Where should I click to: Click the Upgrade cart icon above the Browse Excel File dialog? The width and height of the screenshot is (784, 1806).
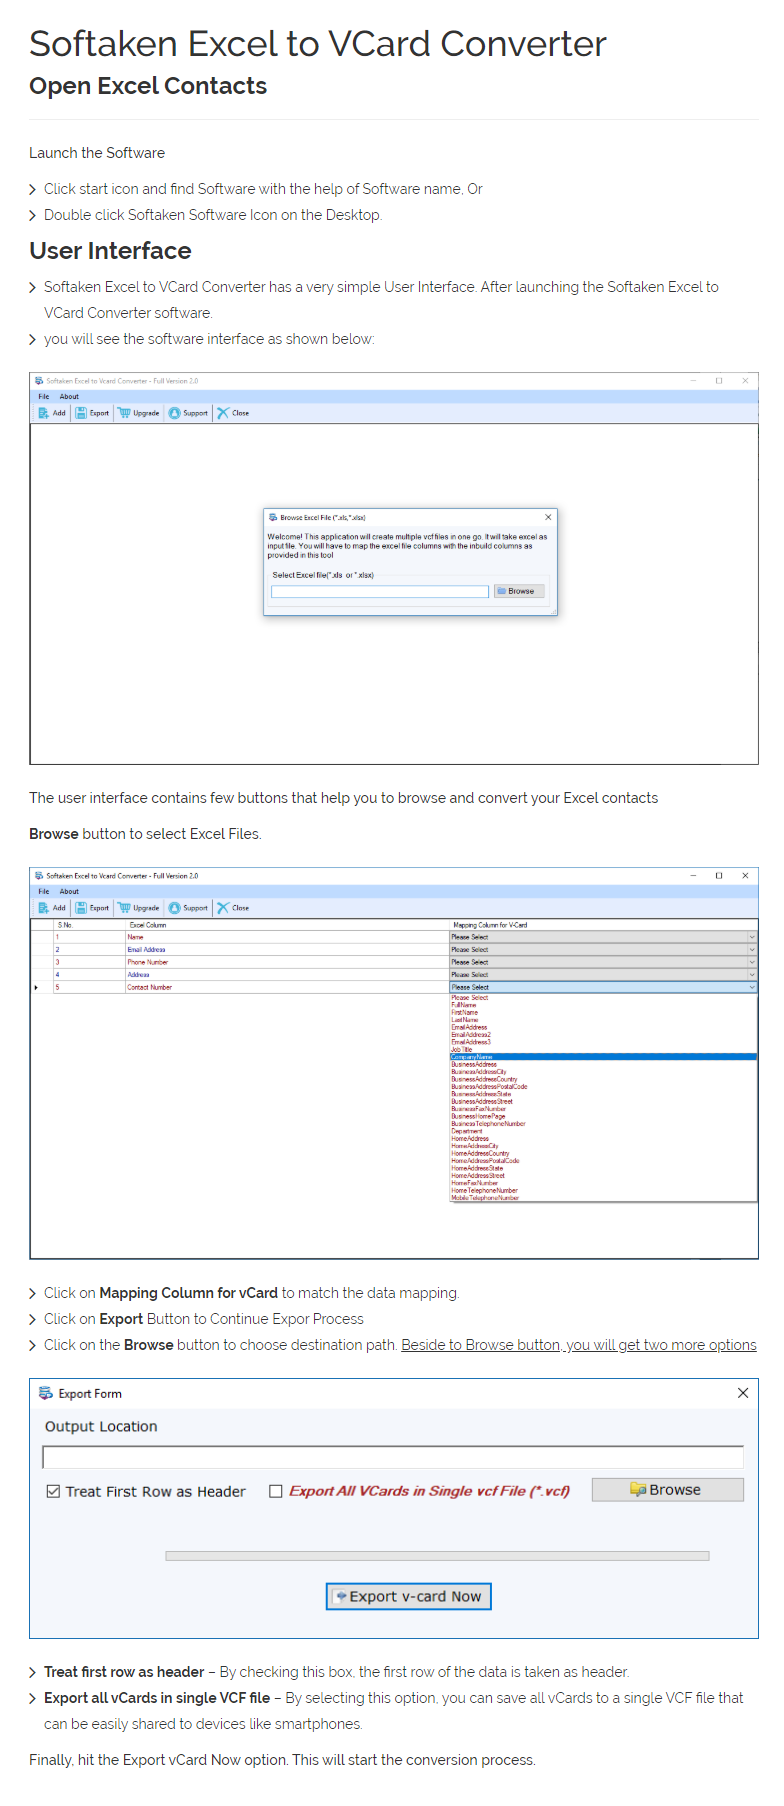tap(124, 413)
